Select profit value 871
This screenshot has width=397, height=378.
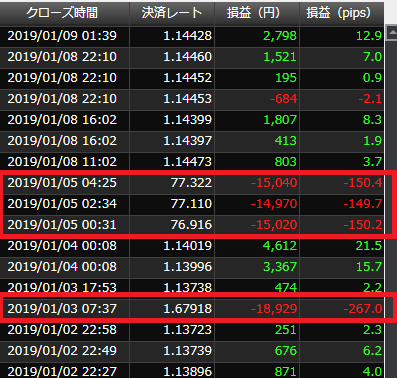pyautogui.click(x=286, y=371)
